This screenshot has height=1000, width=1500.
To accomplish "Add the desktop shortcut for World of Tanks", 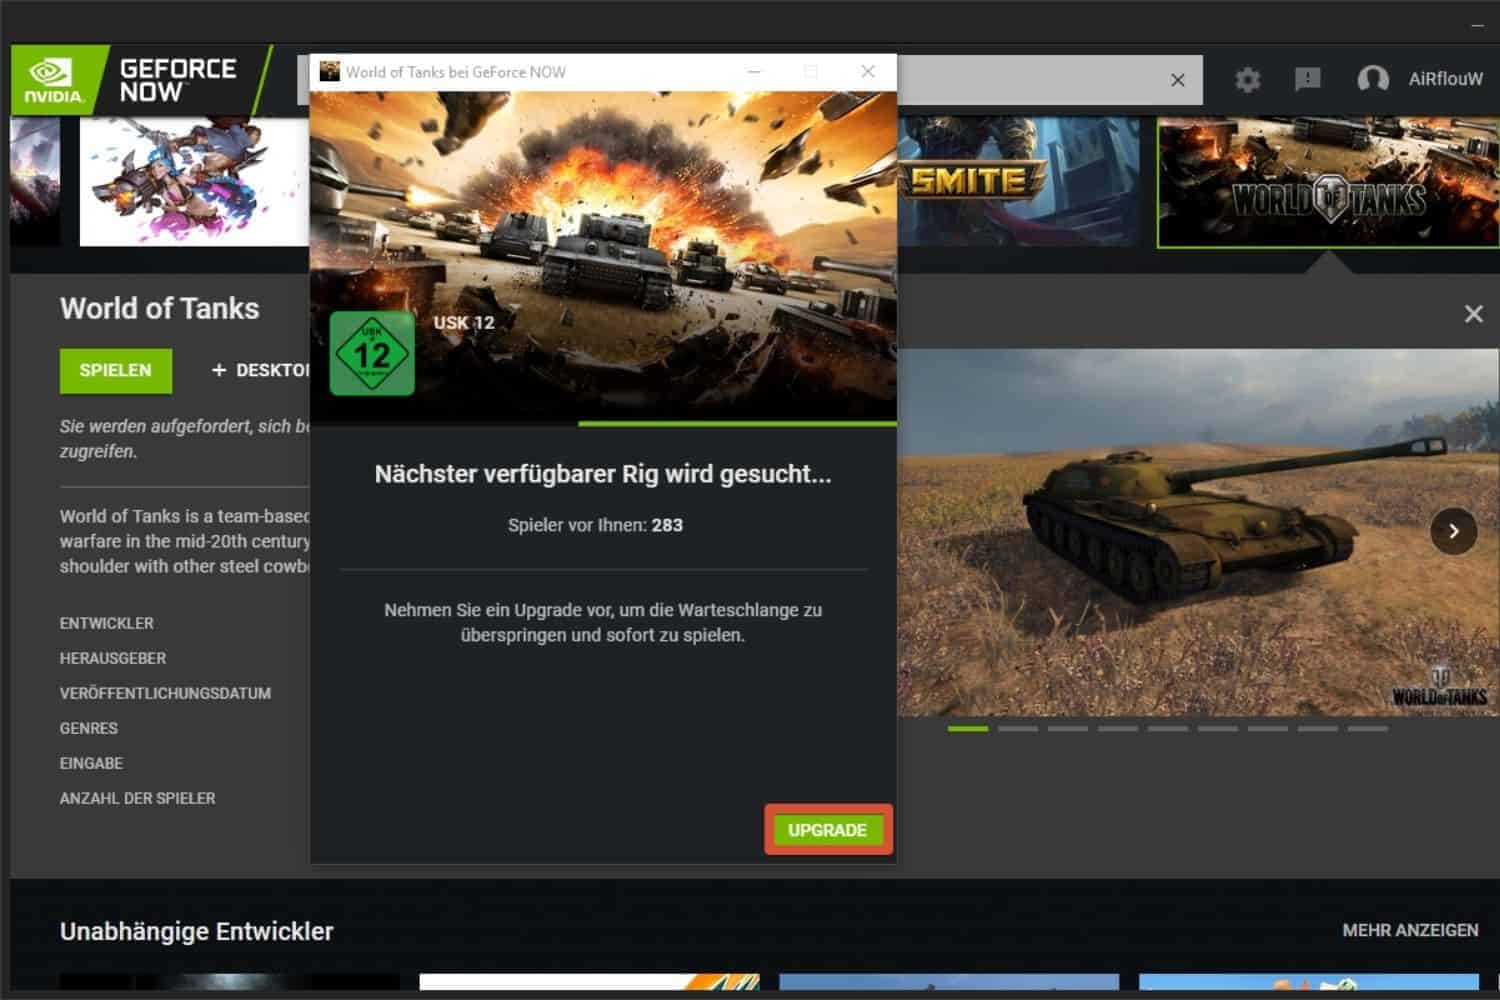I will (260, 370).
